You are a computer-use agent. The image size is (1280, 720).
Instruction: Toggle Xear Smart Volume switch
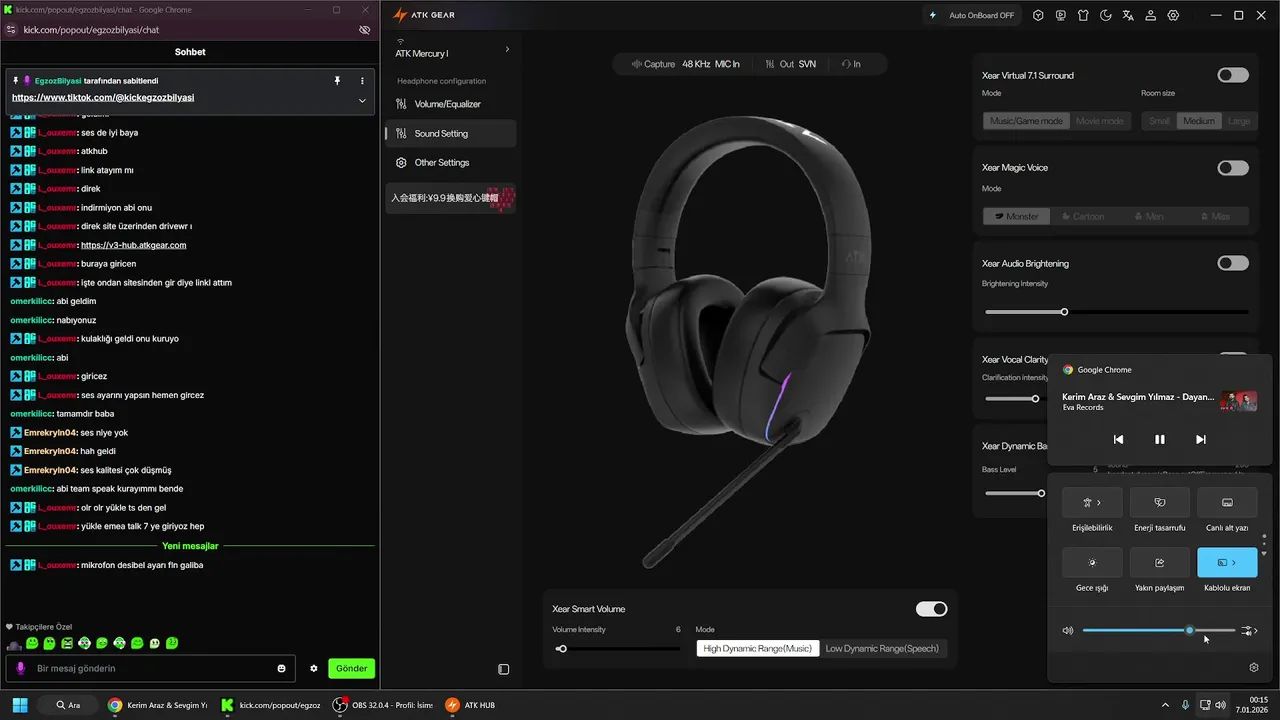[931, 609]
